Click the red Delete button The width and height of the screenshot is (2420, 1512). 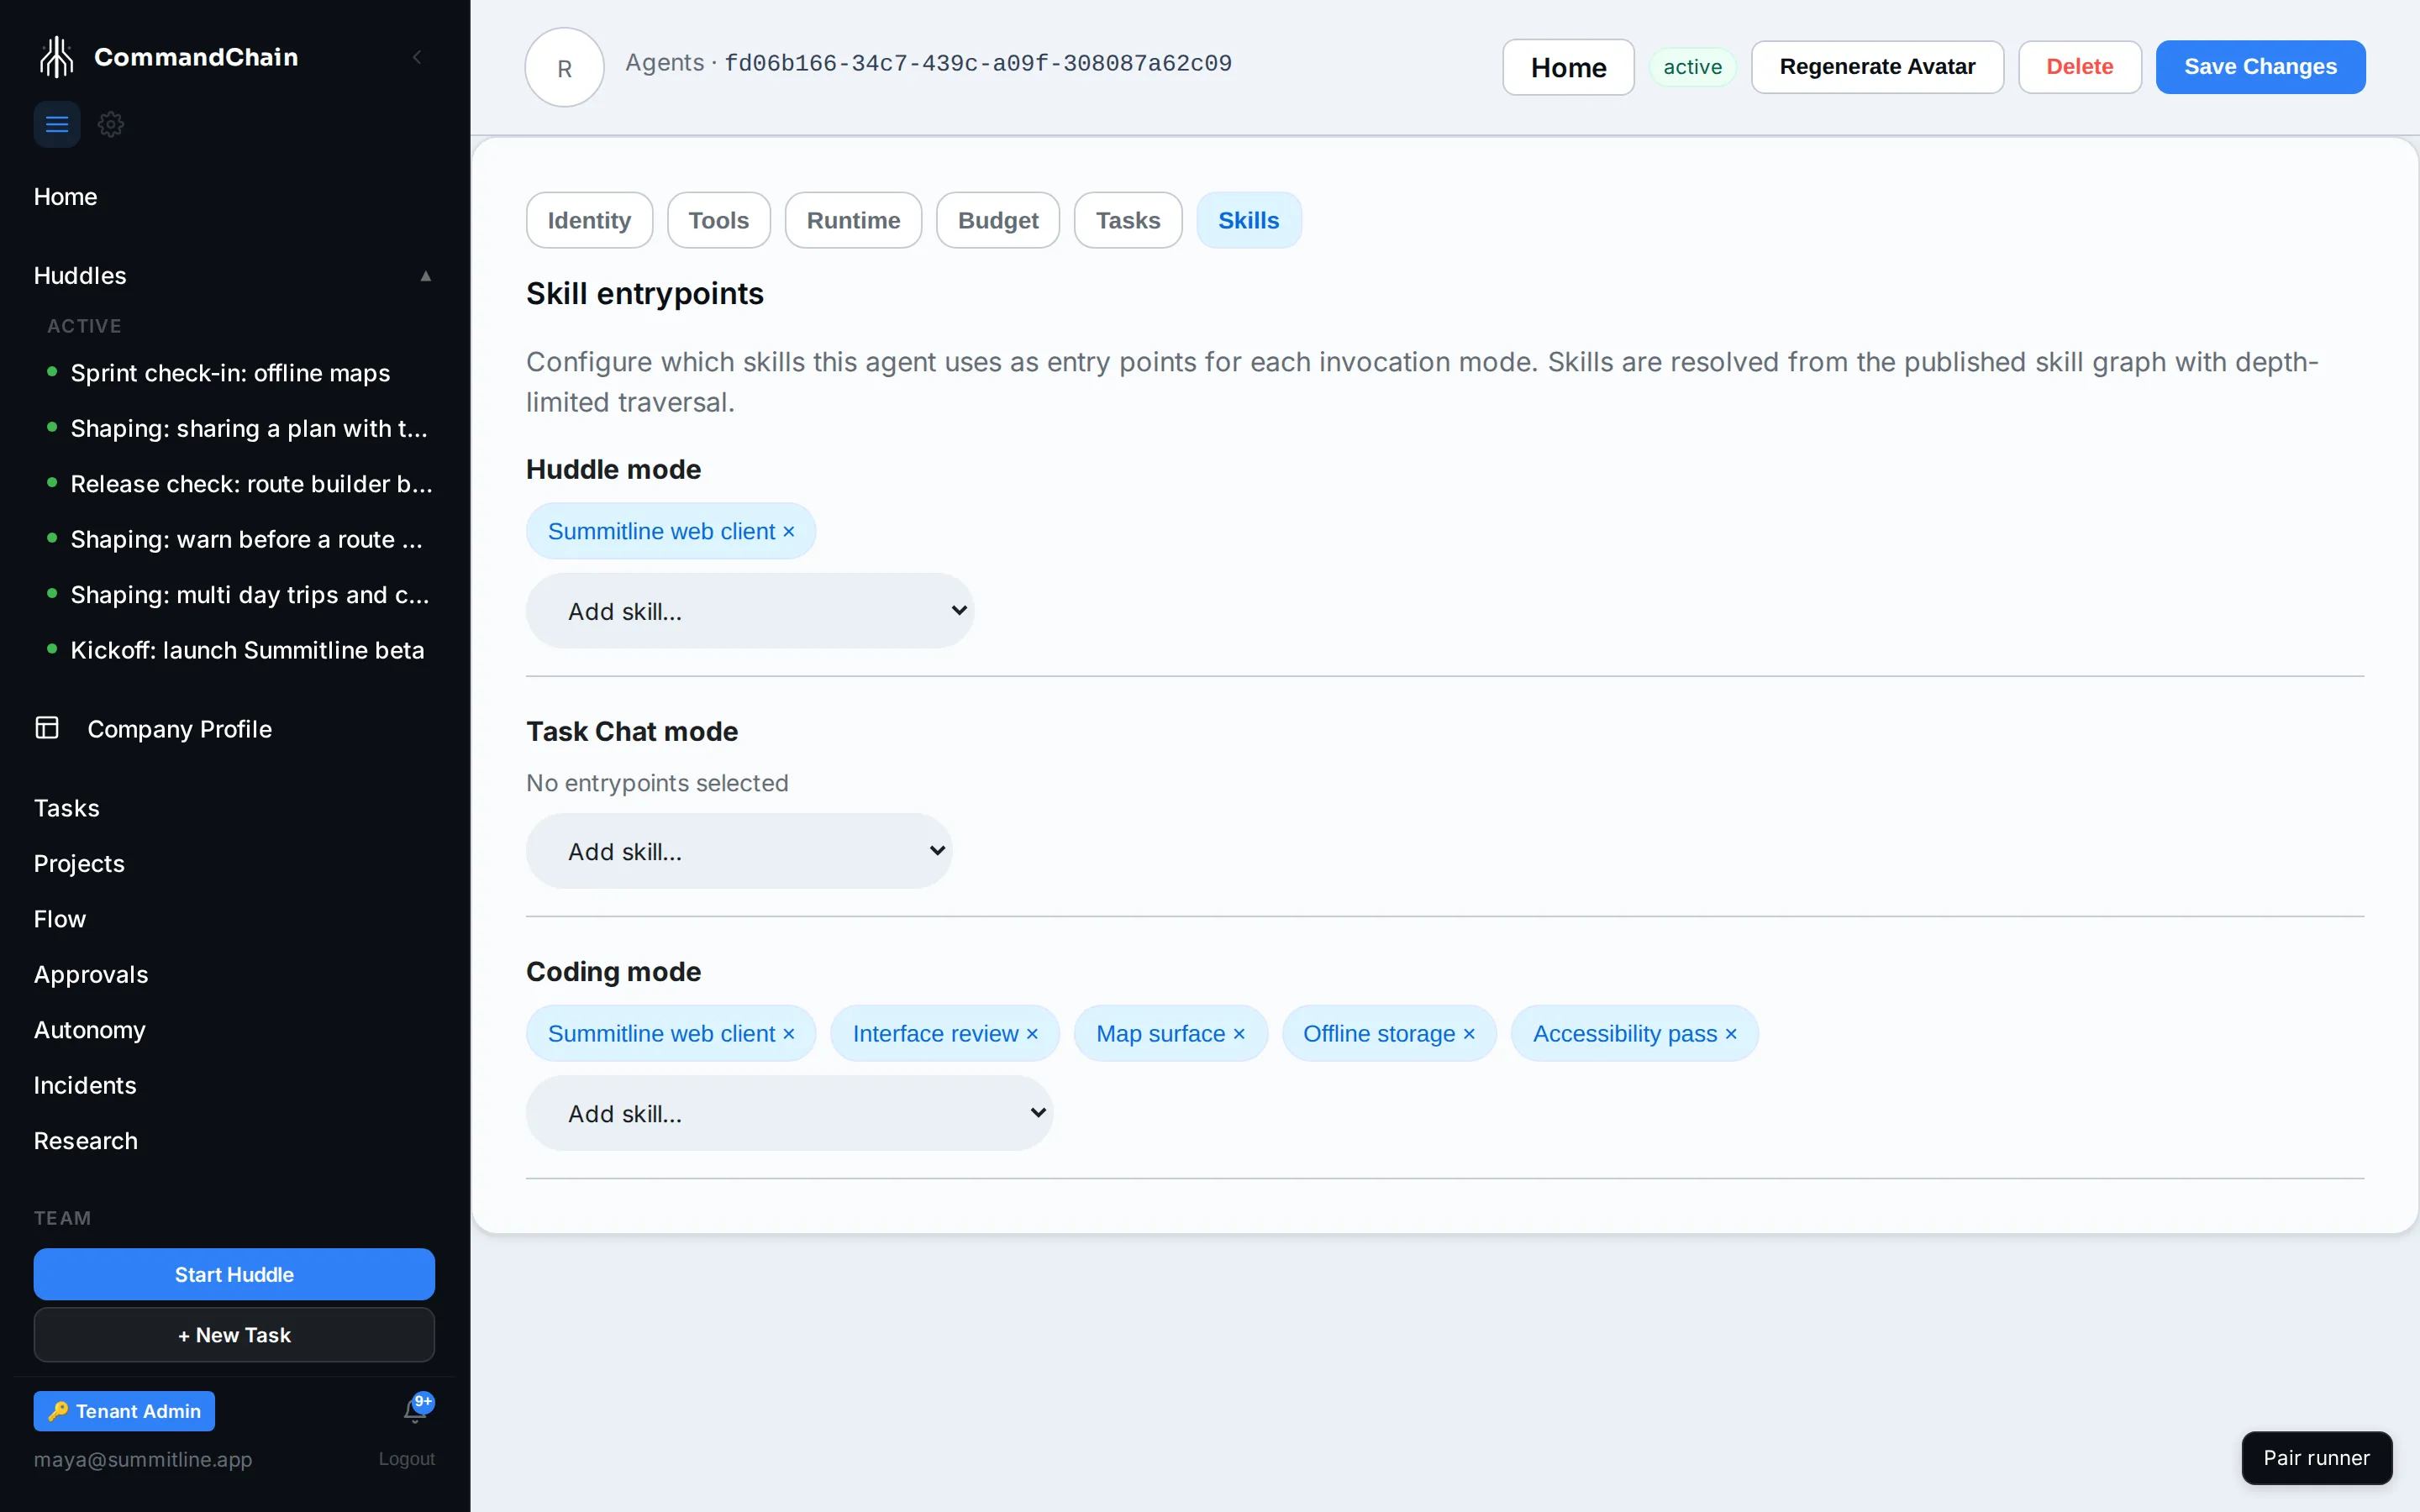coord(2079,67)
